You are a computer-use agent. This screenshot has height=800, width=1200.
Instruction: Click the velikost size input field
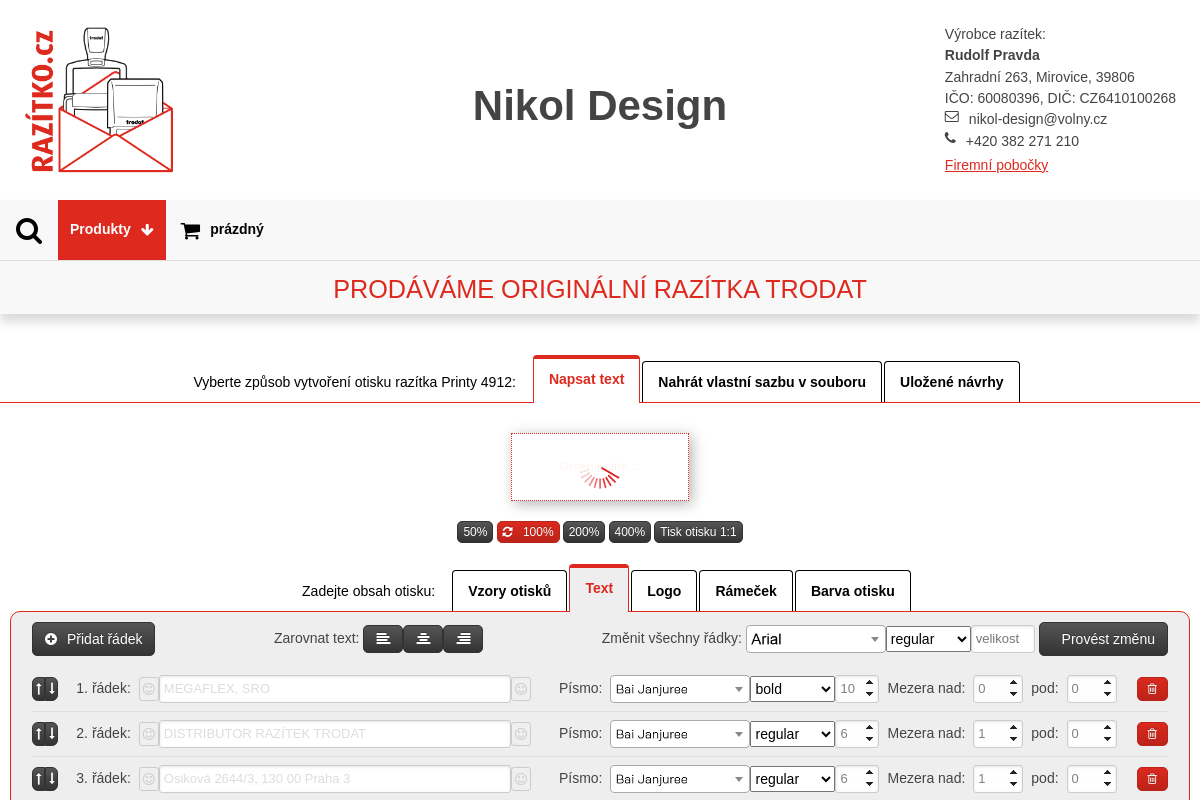point(1003,639)
